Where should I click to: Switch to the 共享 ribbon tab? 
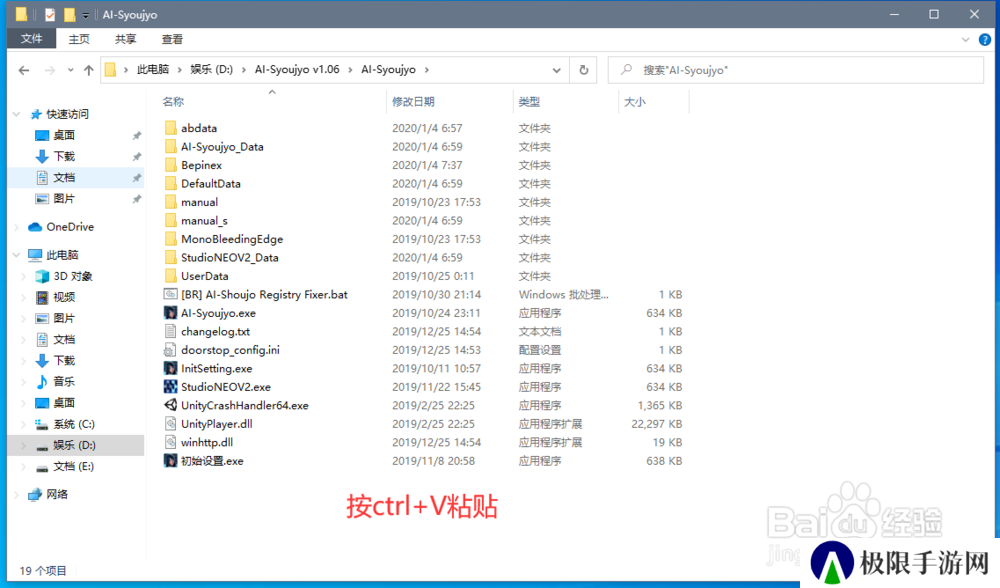[x=126, y=40]
